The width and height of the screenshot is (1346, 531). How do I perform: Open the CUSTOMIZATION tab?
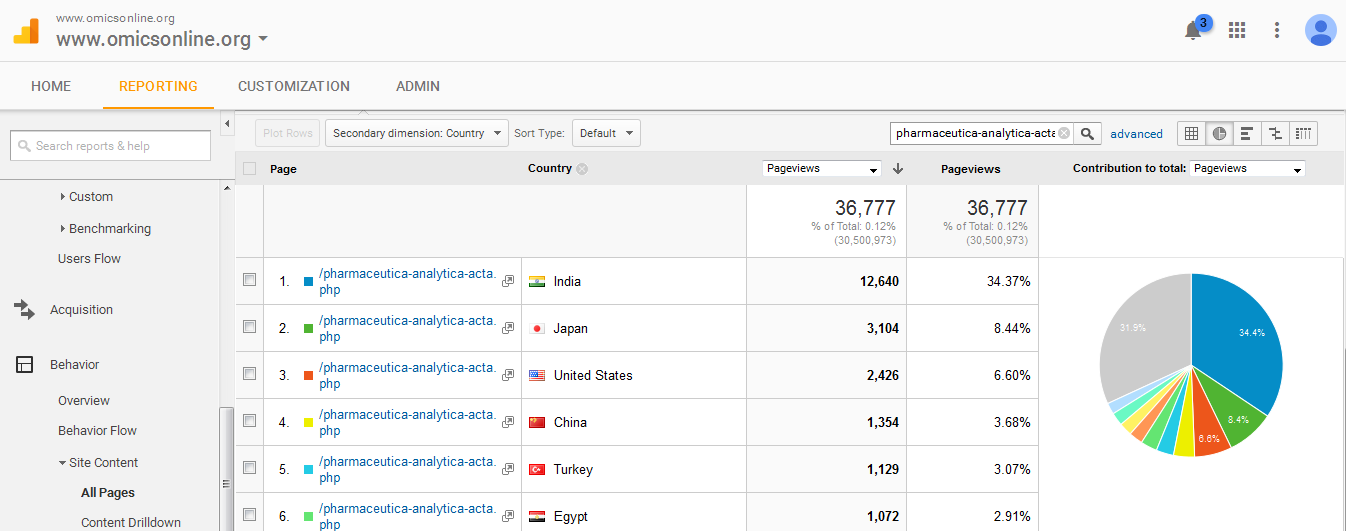(x=294, y=86)
